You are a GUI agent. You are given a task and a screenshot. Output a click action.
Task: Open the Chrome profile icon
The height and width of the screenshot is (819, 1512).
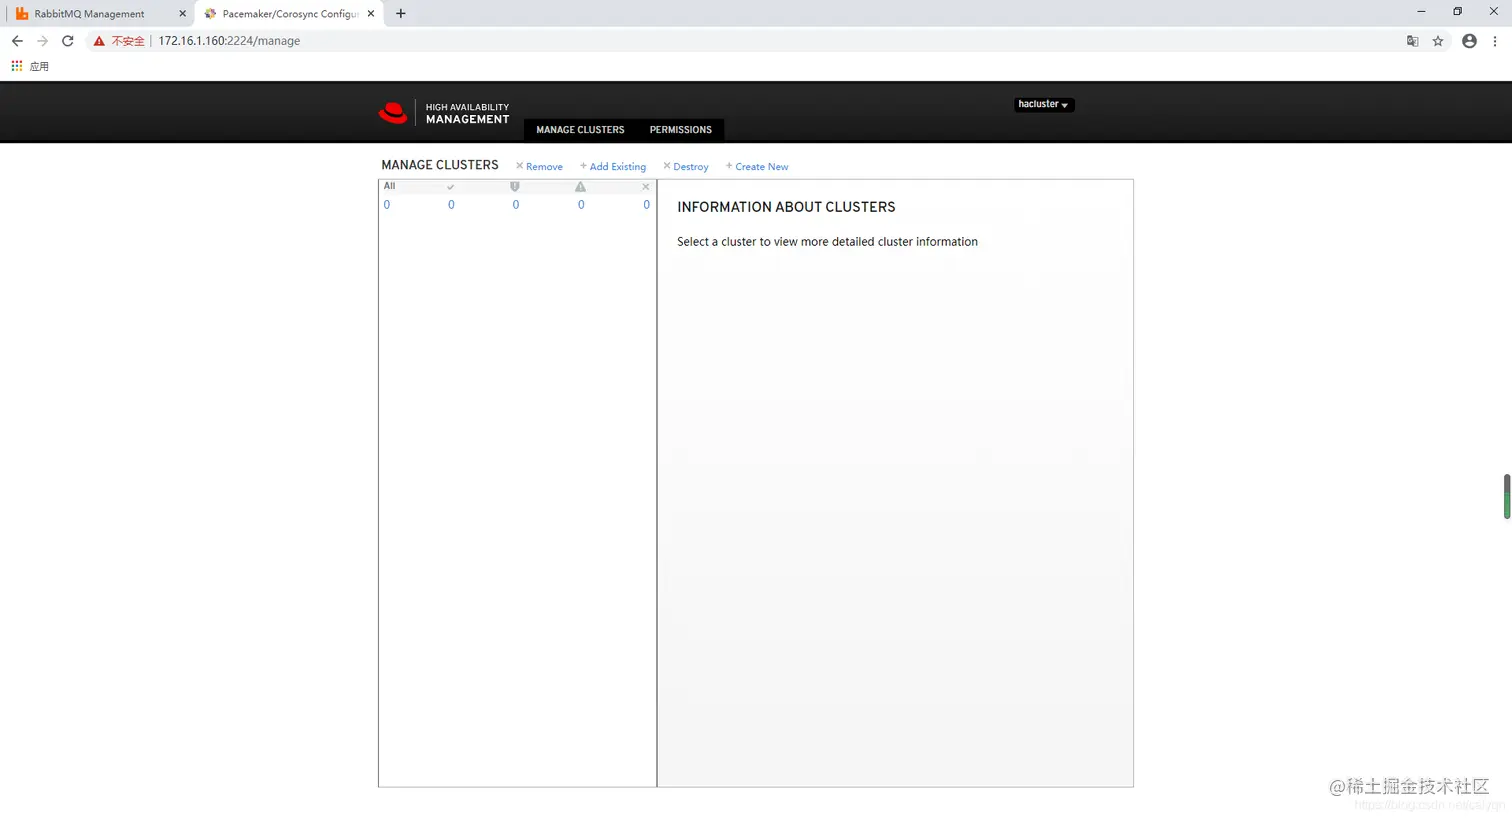click(1469, 41)
